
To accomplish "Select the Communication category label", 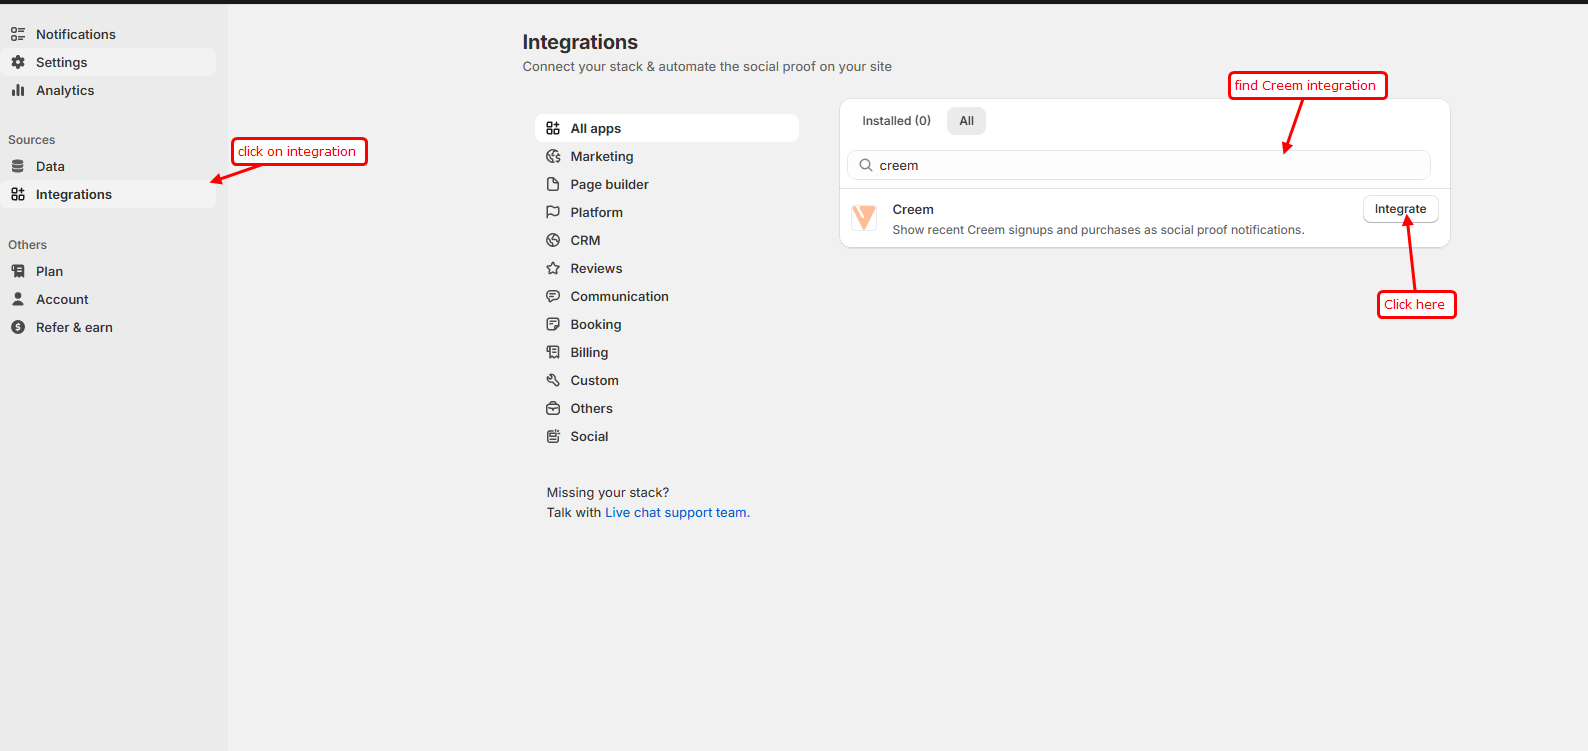I will [619, 296].
